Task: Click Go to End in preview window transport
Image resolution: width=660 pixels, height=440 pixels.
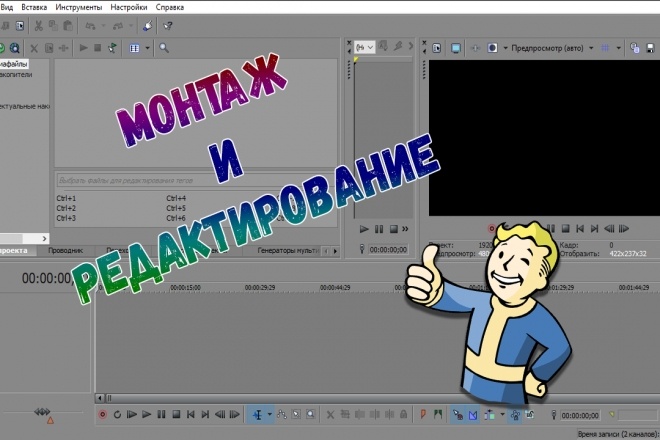Action: pyautogui.click(x=594, y=229)
